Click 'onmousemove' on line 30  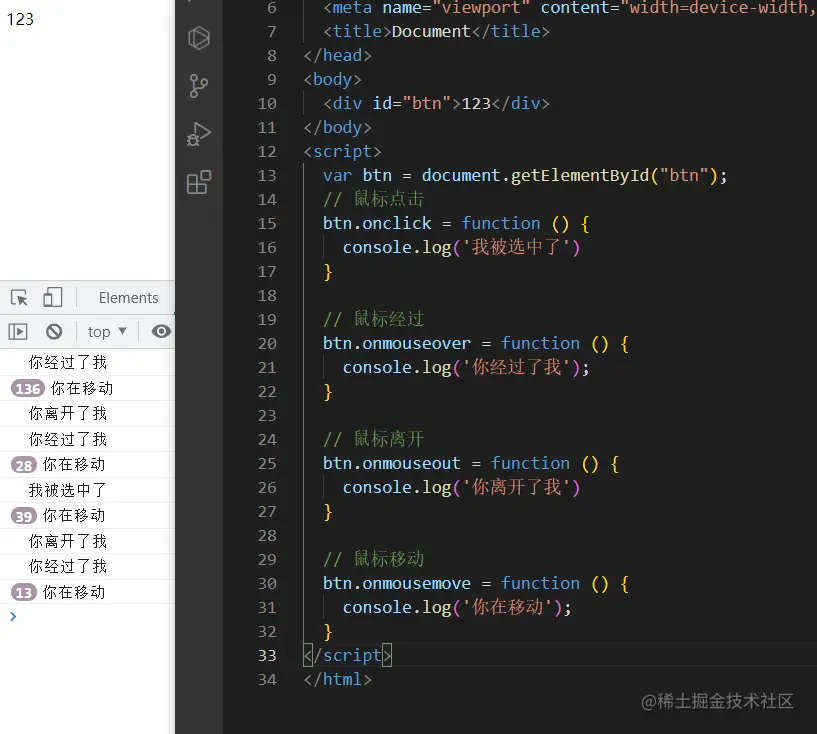[416, 583]
